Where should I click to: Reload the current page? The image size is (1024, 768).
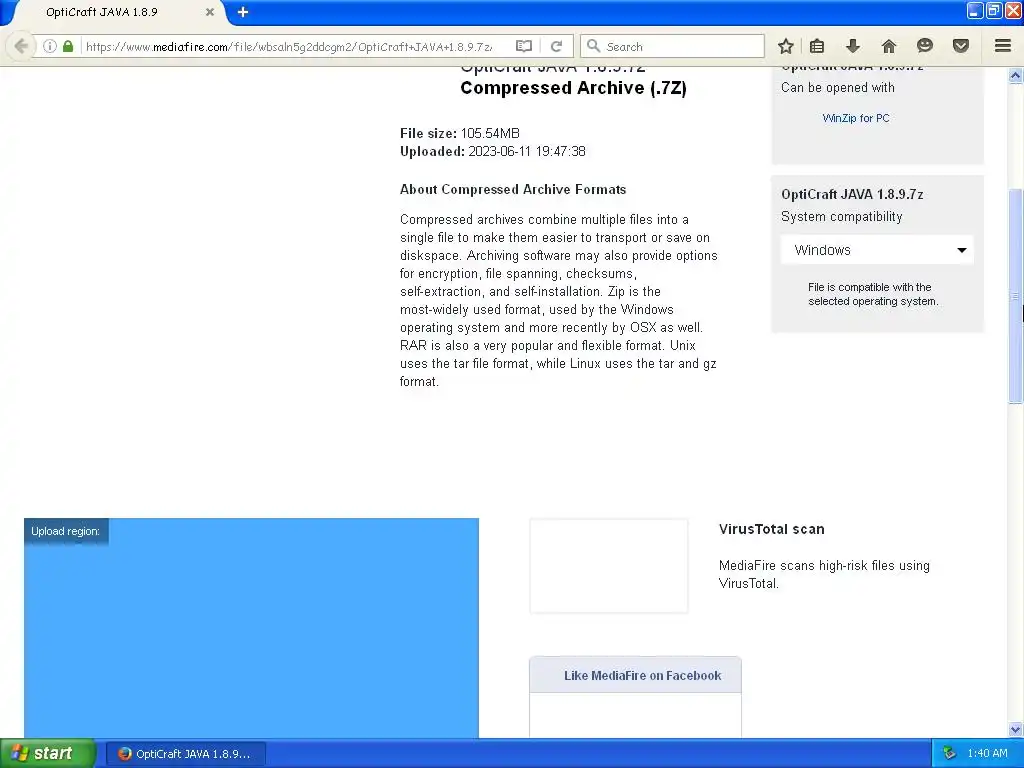point(556,46)
